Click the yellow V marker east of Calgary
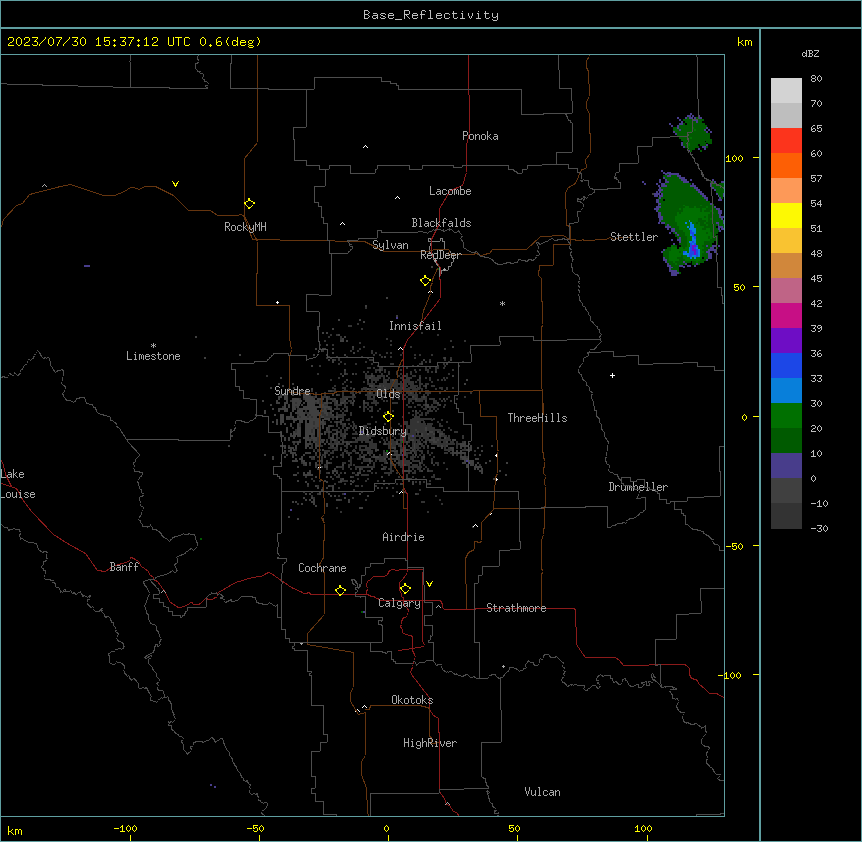Viewport: 862px width, 842px height. click(429, 584)
